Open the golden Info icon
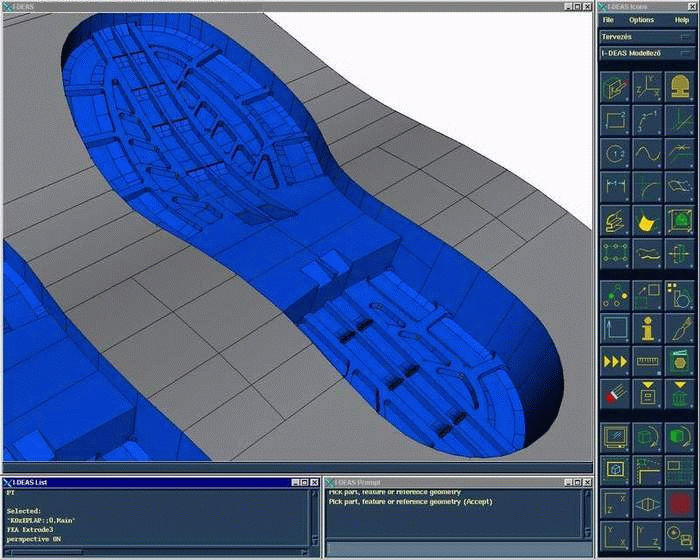 click(x=647, y=329)
